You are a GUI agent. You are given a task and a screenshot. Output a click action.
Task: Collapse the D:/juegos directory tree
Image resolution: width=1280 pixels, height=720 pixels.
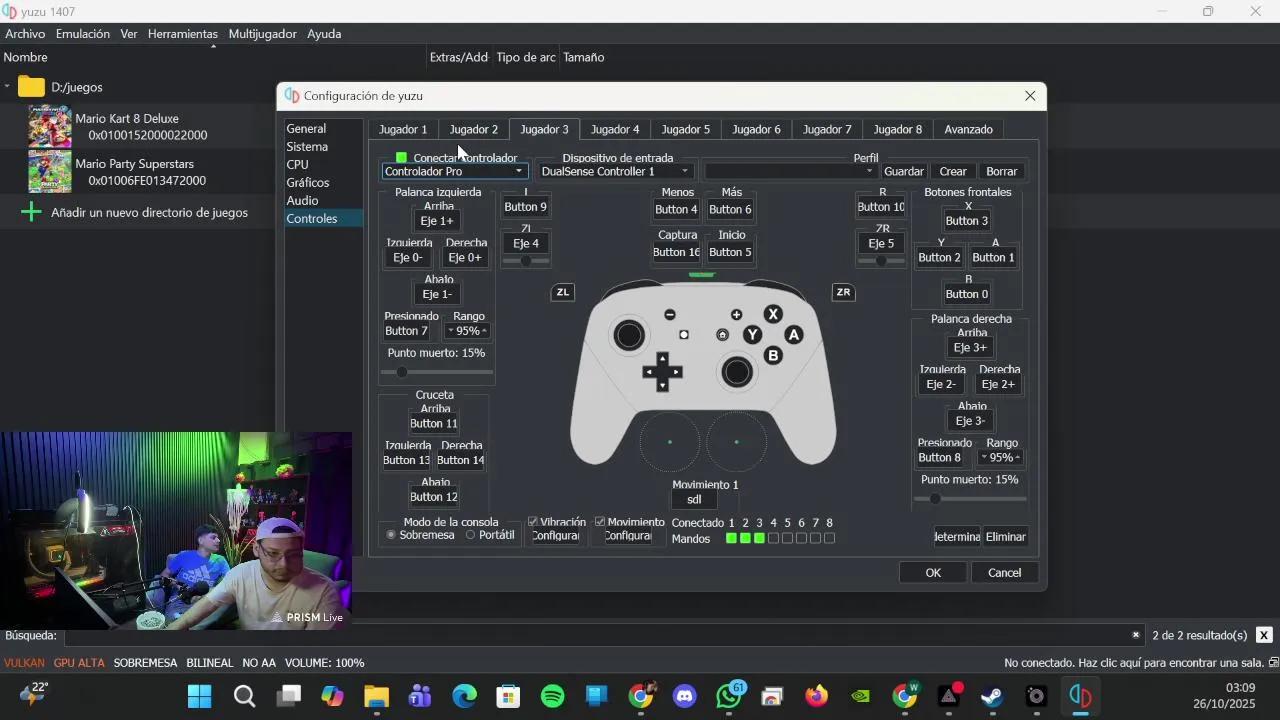tap(7, 87)
